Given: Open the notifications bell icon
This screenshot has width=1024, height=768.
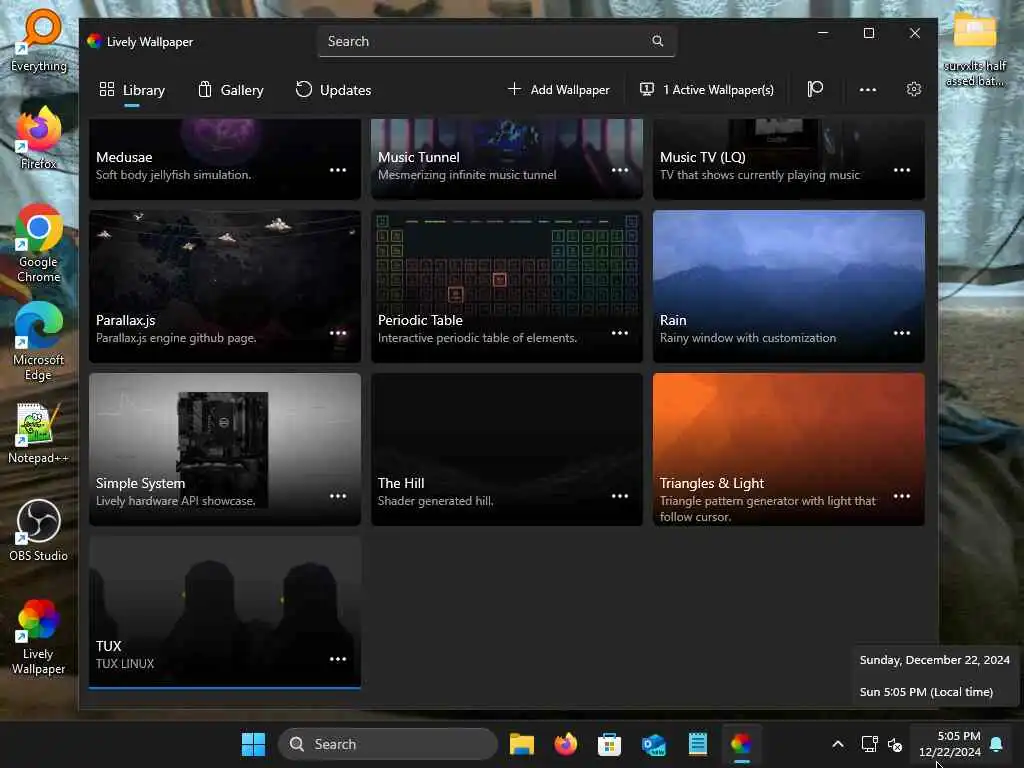Looking at the screenshot, I should [997, 744].
